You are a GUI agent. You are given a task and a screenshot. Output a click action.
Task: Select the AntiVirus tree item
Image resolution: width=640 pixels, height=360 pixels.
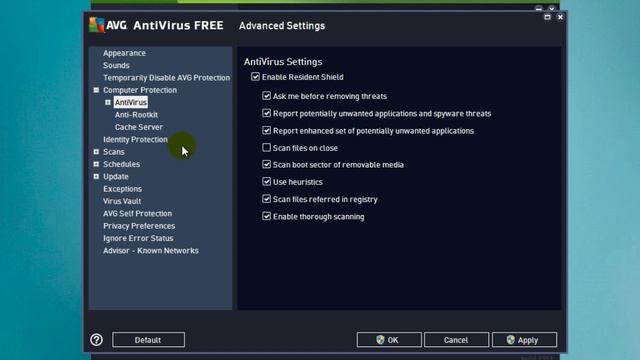131,102
